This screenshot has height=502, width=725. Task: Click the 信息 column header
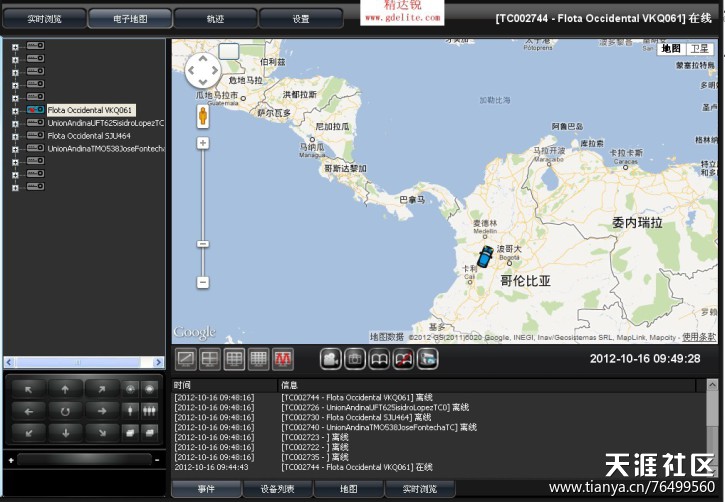tap(487, 385)
